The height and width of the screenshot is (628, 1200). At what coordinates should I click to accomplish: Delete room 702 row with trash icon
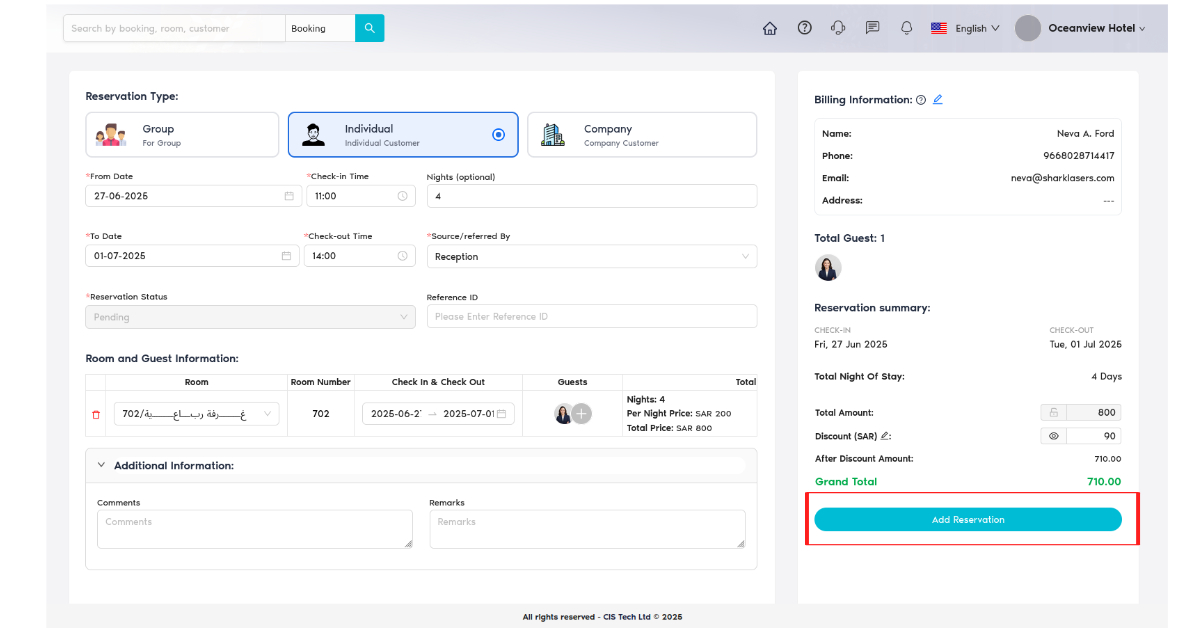coord(96,414)
